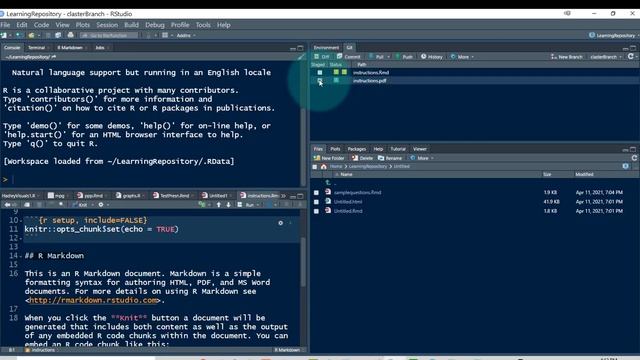This screenshot has width=640, height=360.
Task: Click the workspace panes grid icon
Action: [165, 36]
